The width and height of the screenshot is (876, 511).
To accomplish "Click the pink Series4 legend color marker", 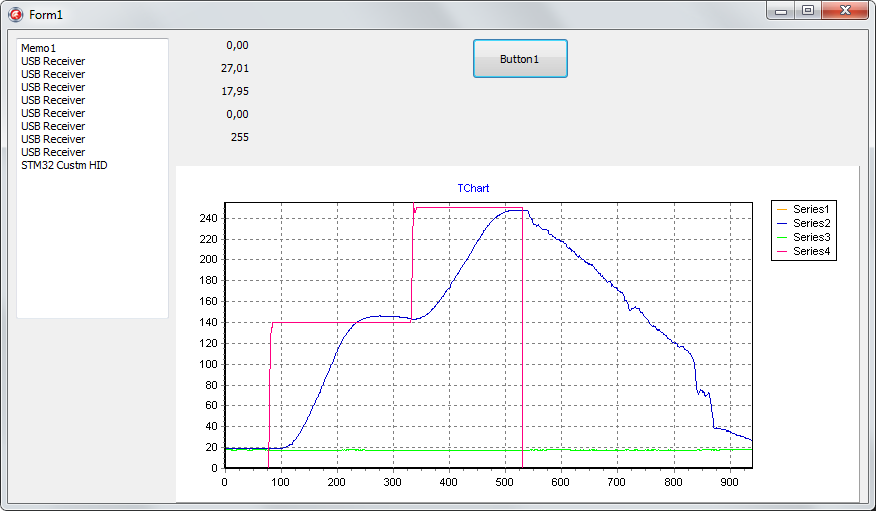I will (x=782, y=252).
